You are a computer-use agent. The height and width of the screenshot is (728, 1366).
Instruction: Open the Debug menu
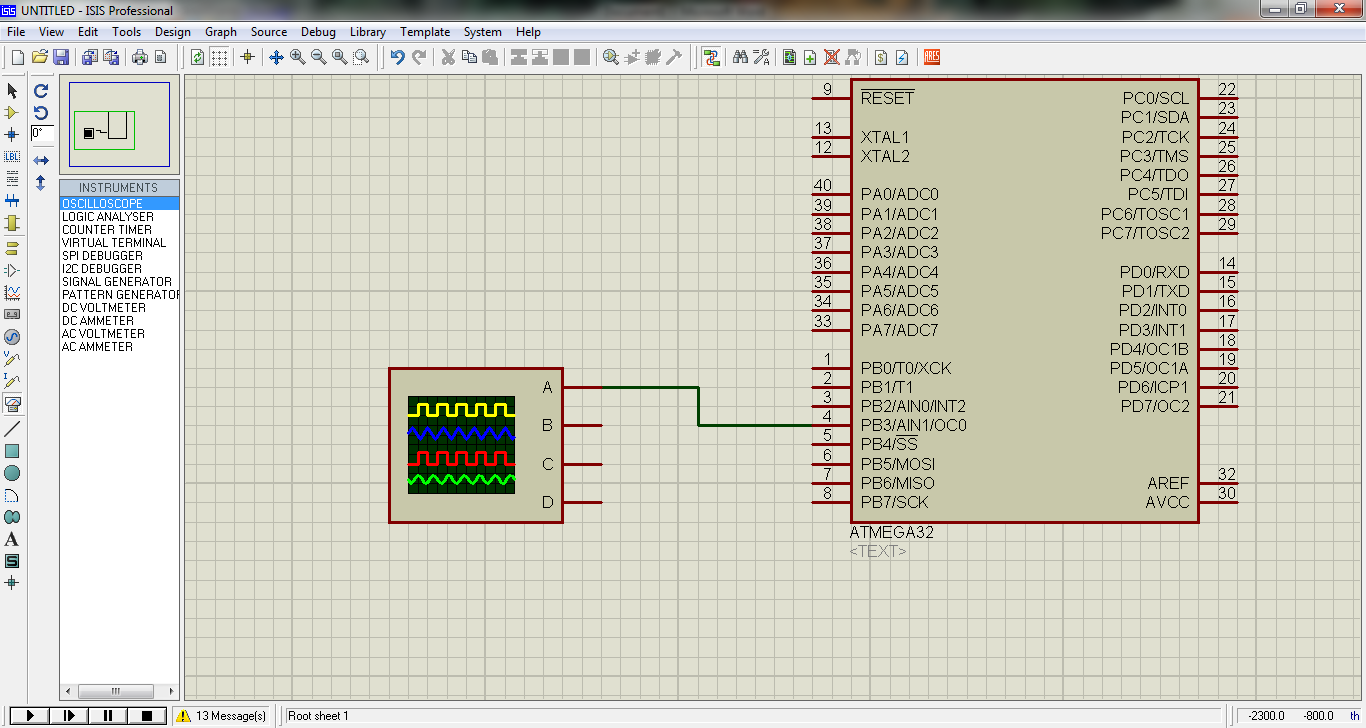(x=318, y=31)
